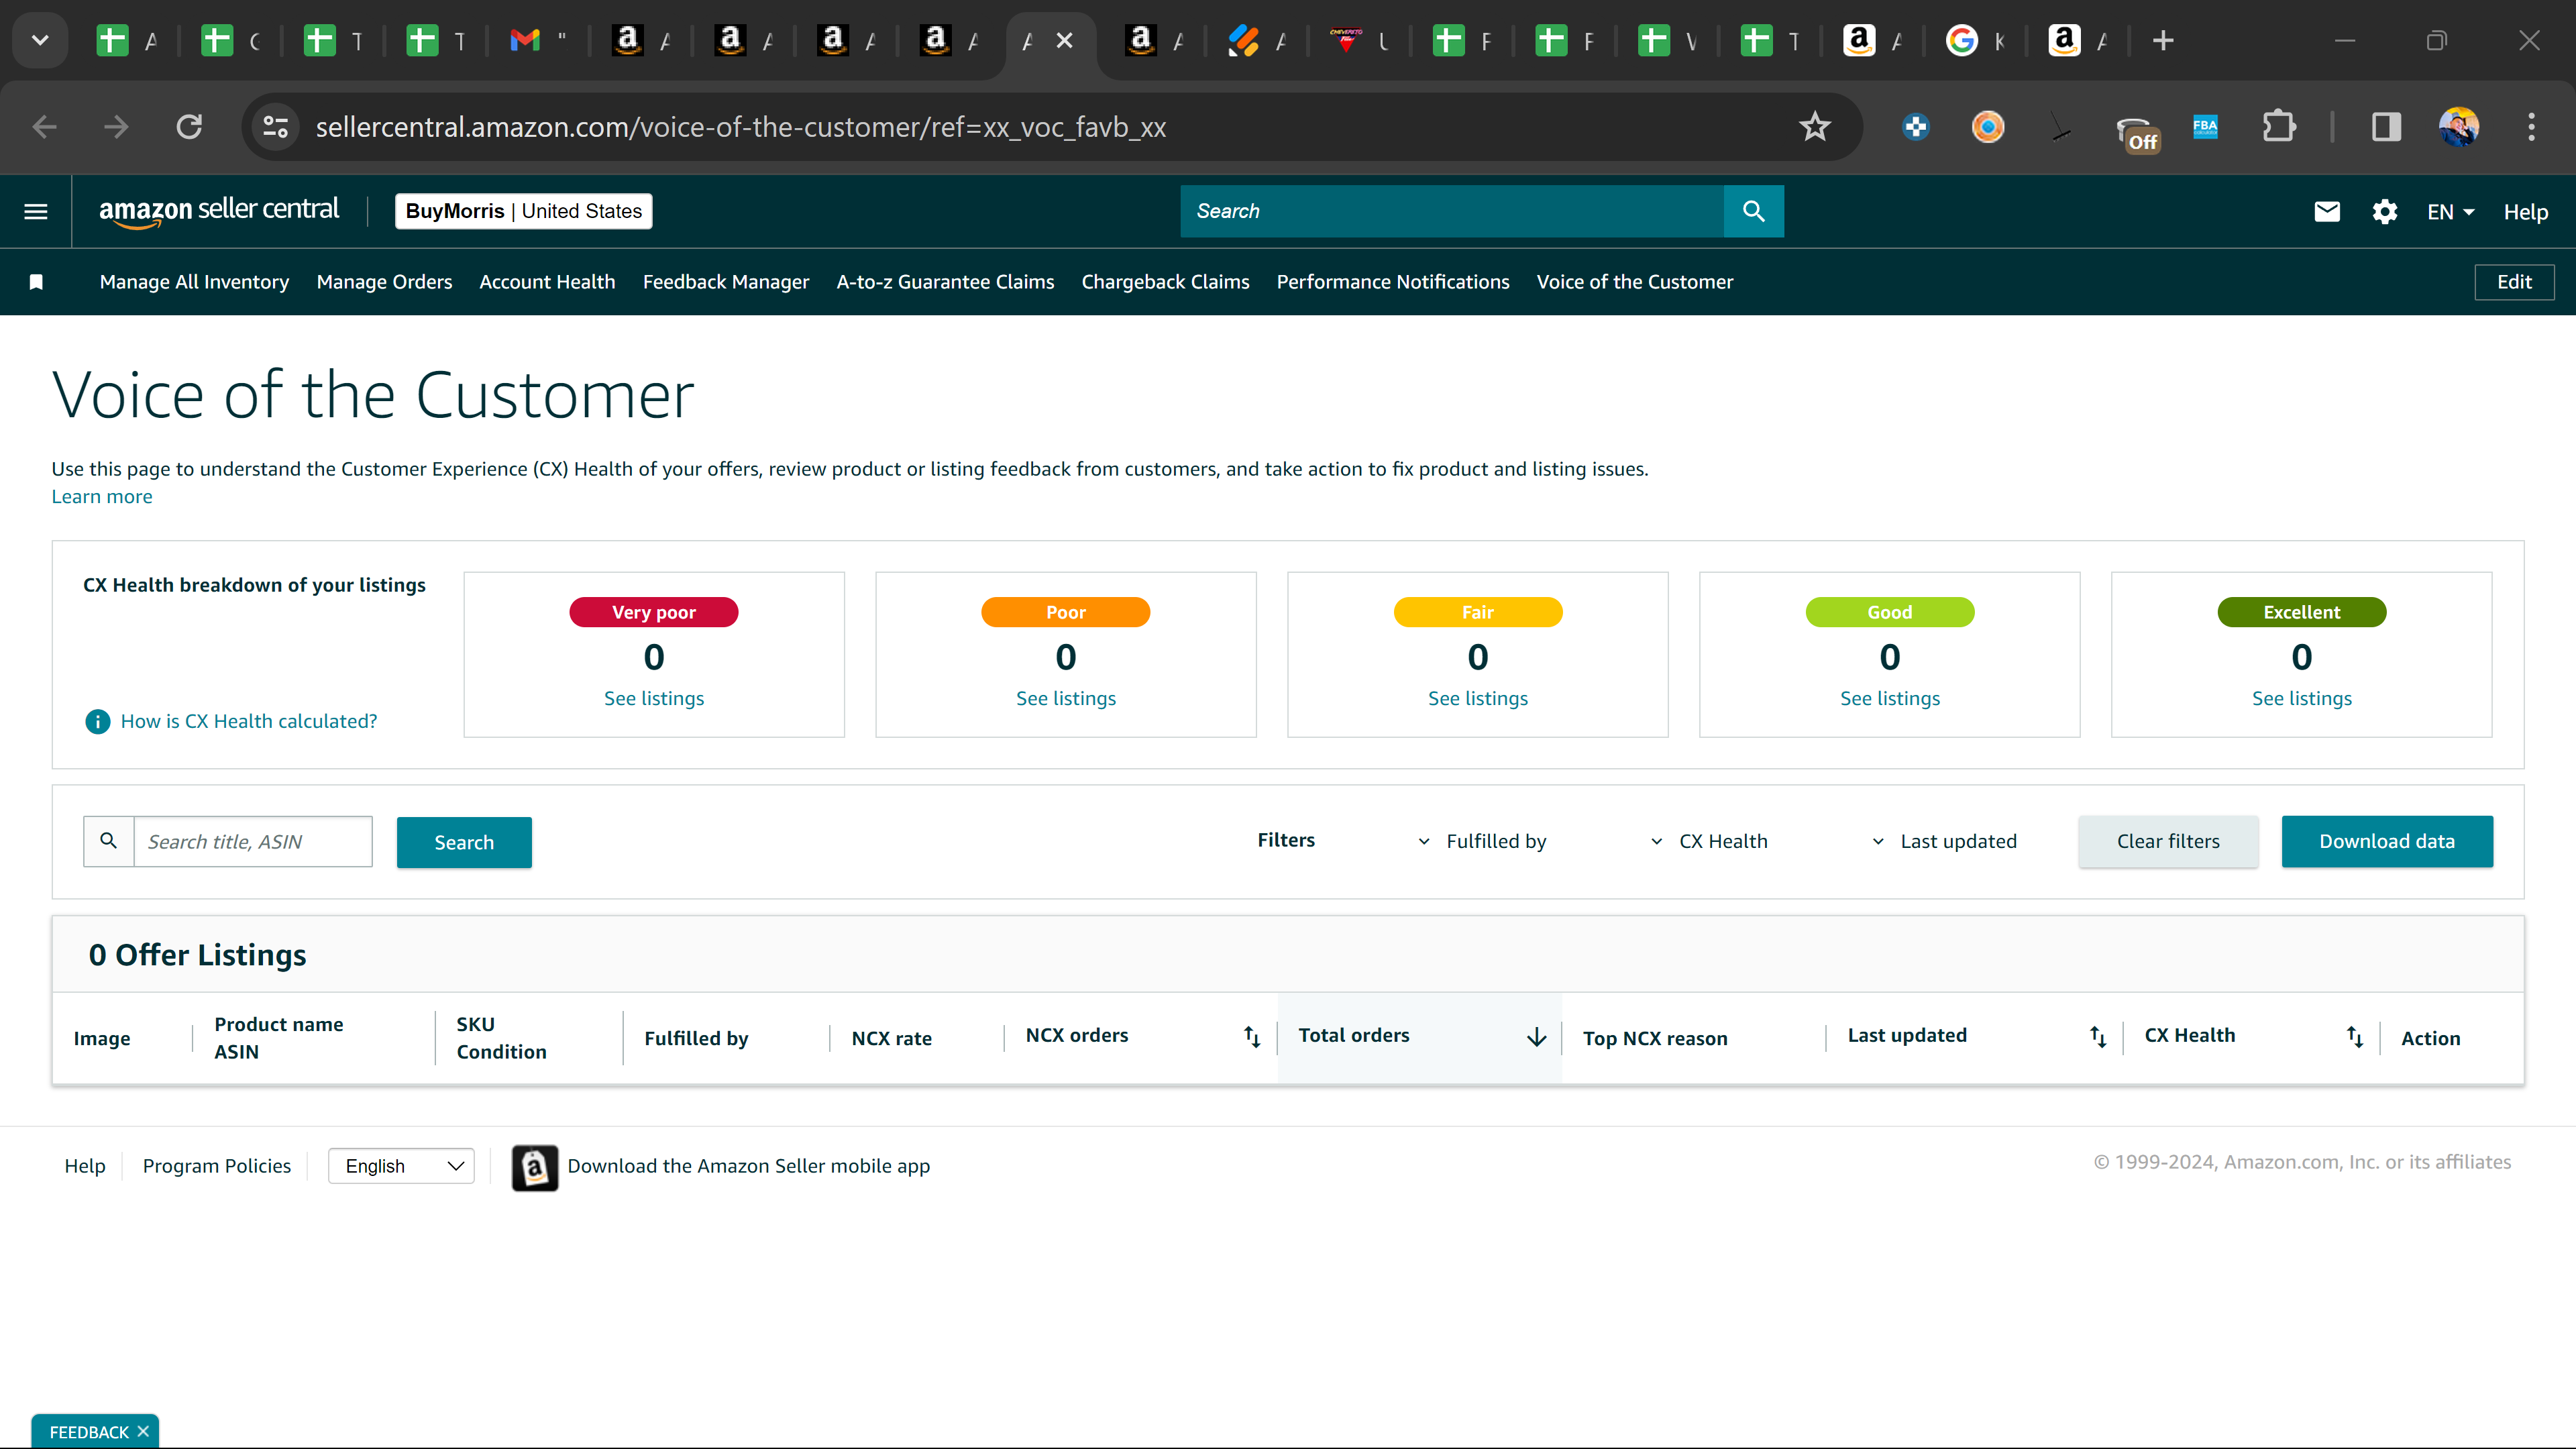Open Program Policies footer link

pyautogui.click(x=217, y=1166)
